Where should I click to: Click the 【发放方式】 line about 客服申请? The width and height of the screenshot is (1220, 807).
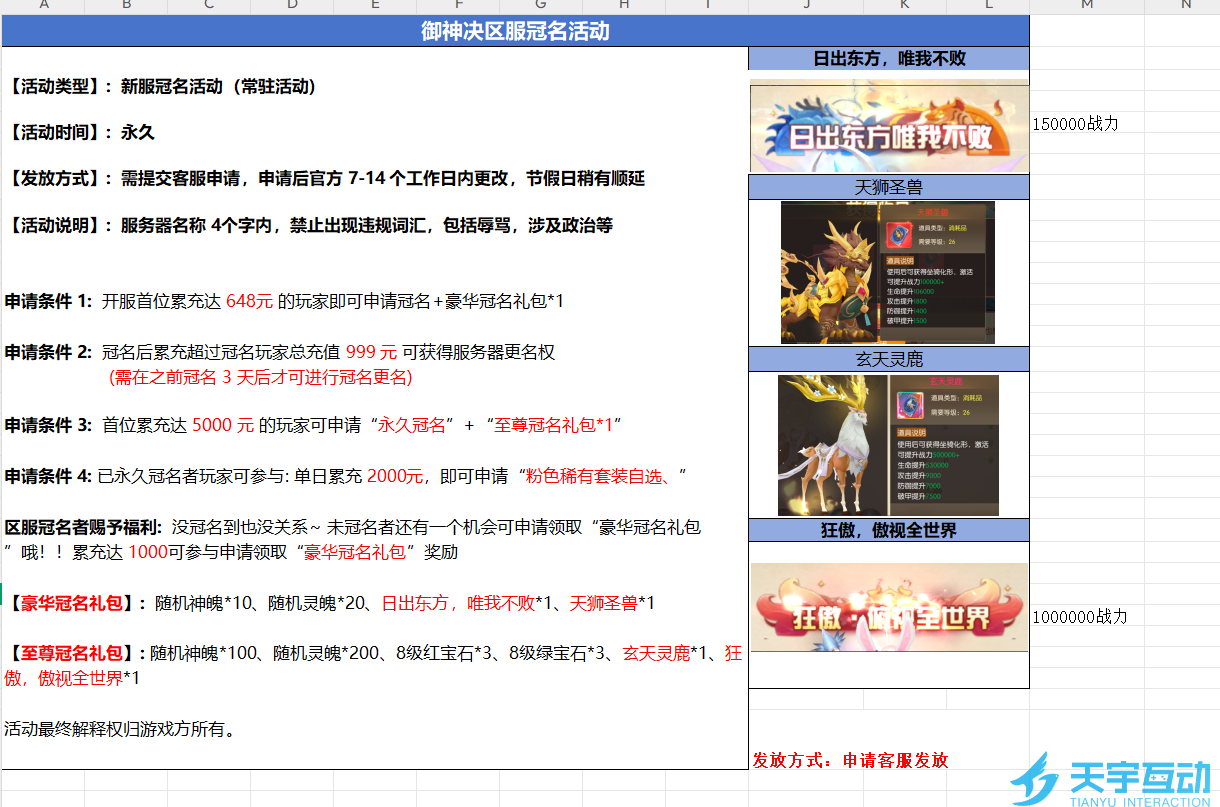click(325, 179)
